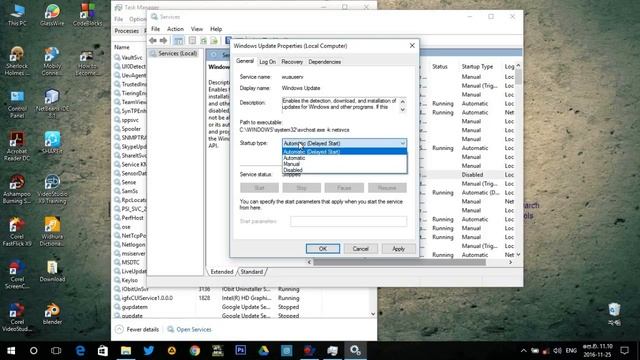Show hidden system tray icons
This screenshot has width=640, height=360.
tap(524, 351)
